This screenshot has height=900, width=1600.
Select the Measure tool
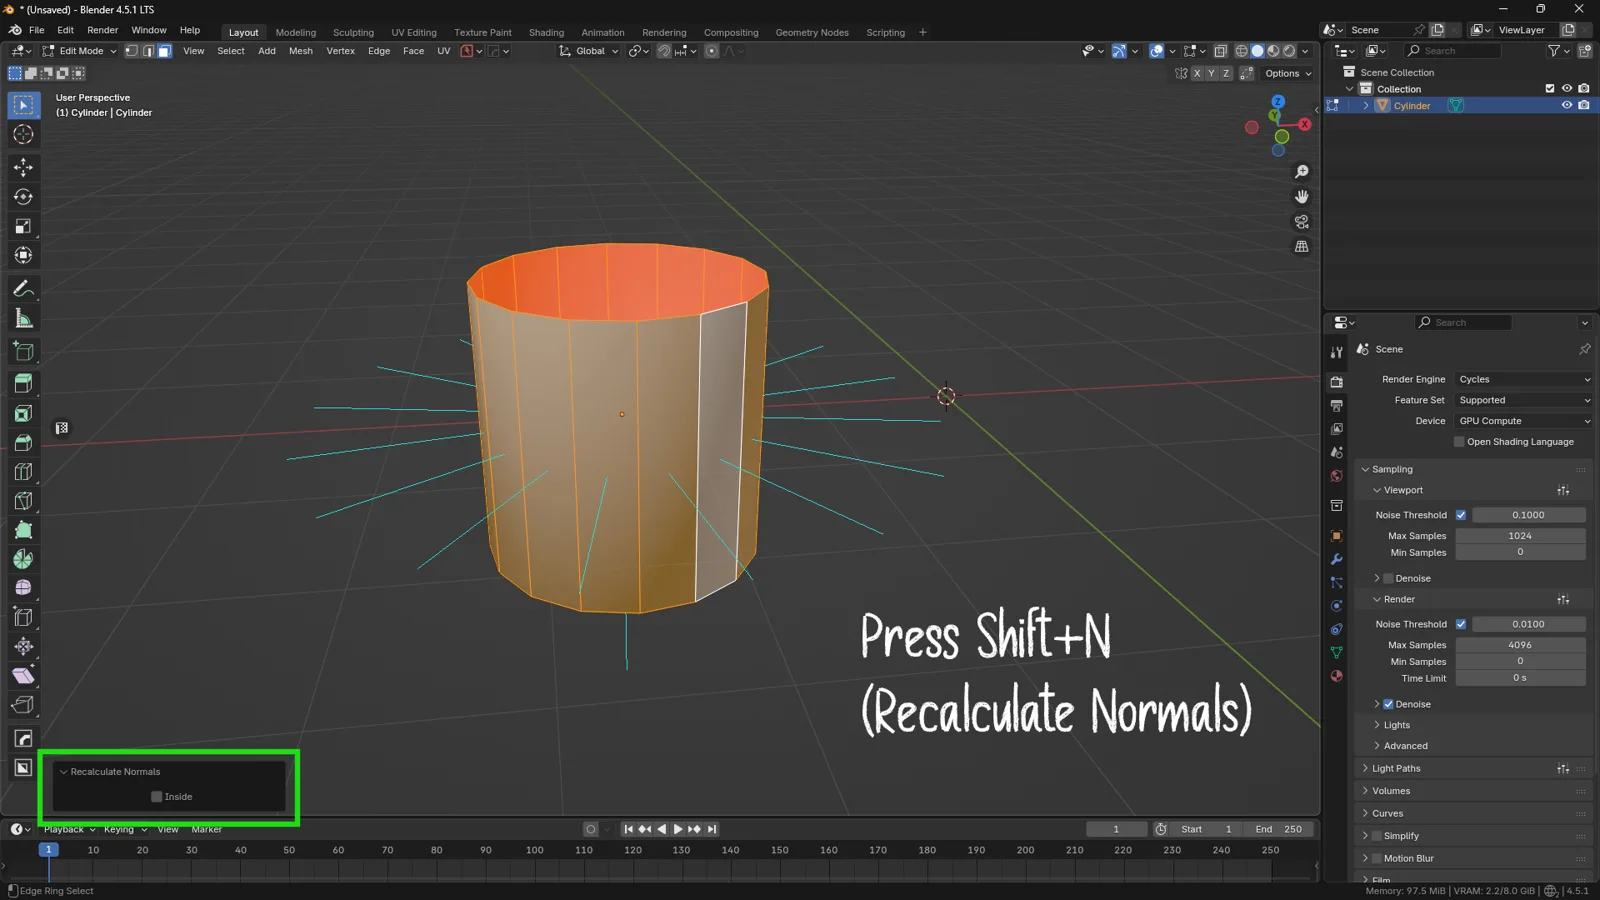(x=23, y=319)
